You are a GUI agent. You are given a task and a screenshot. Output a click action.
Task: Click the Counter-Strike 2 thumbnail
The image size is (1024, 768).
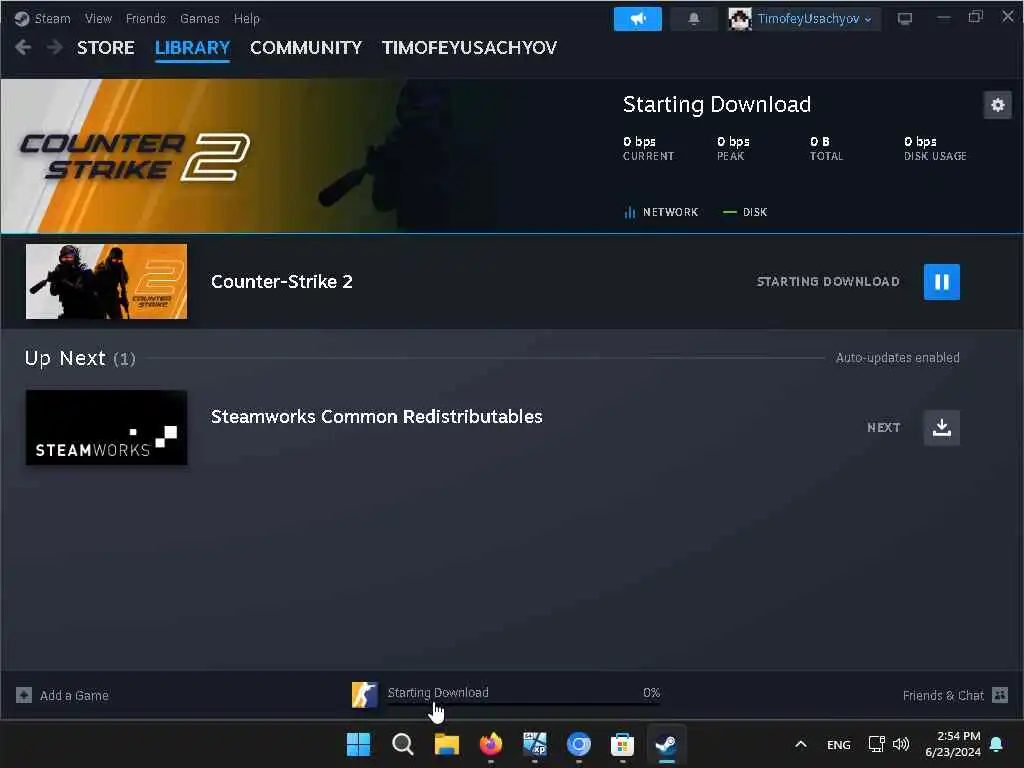(x=106, y=281)
